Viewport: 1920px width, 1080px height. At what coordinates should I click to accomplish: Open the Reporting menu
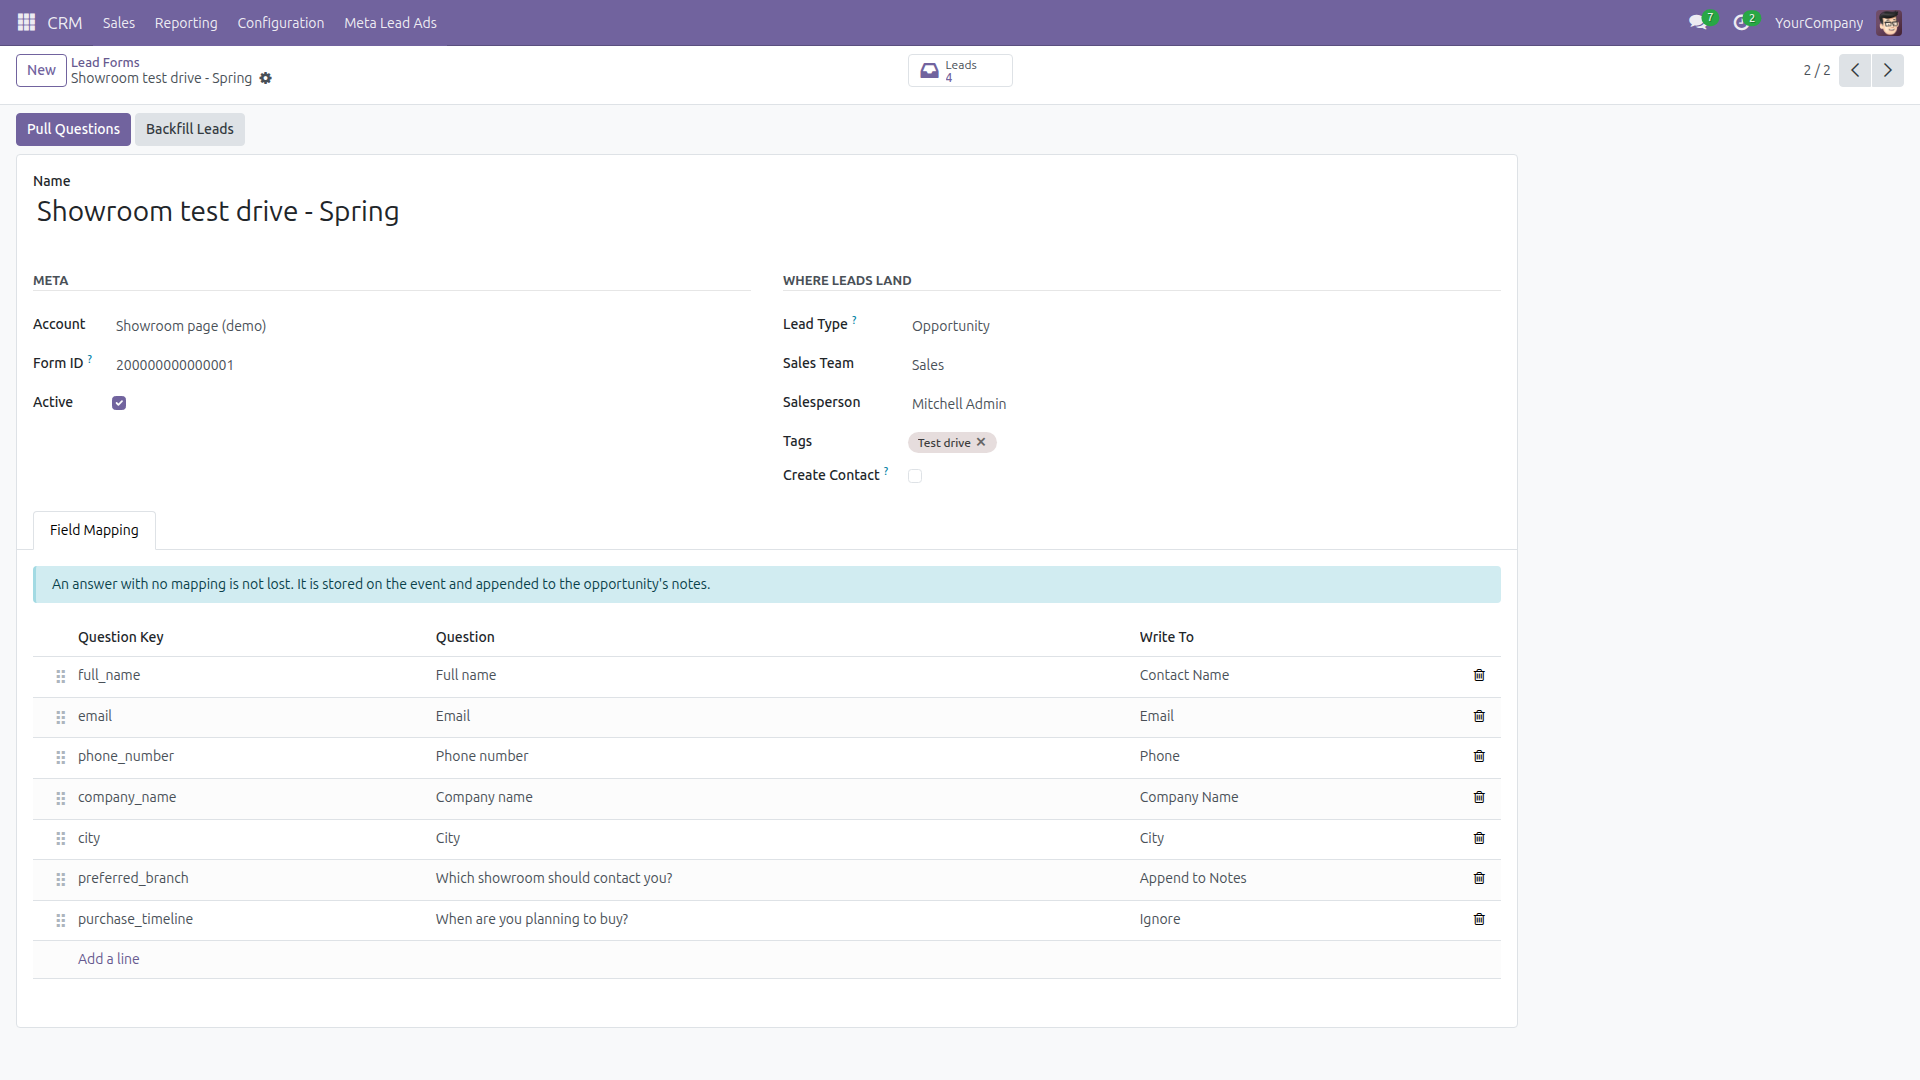(x=186, y=22)
